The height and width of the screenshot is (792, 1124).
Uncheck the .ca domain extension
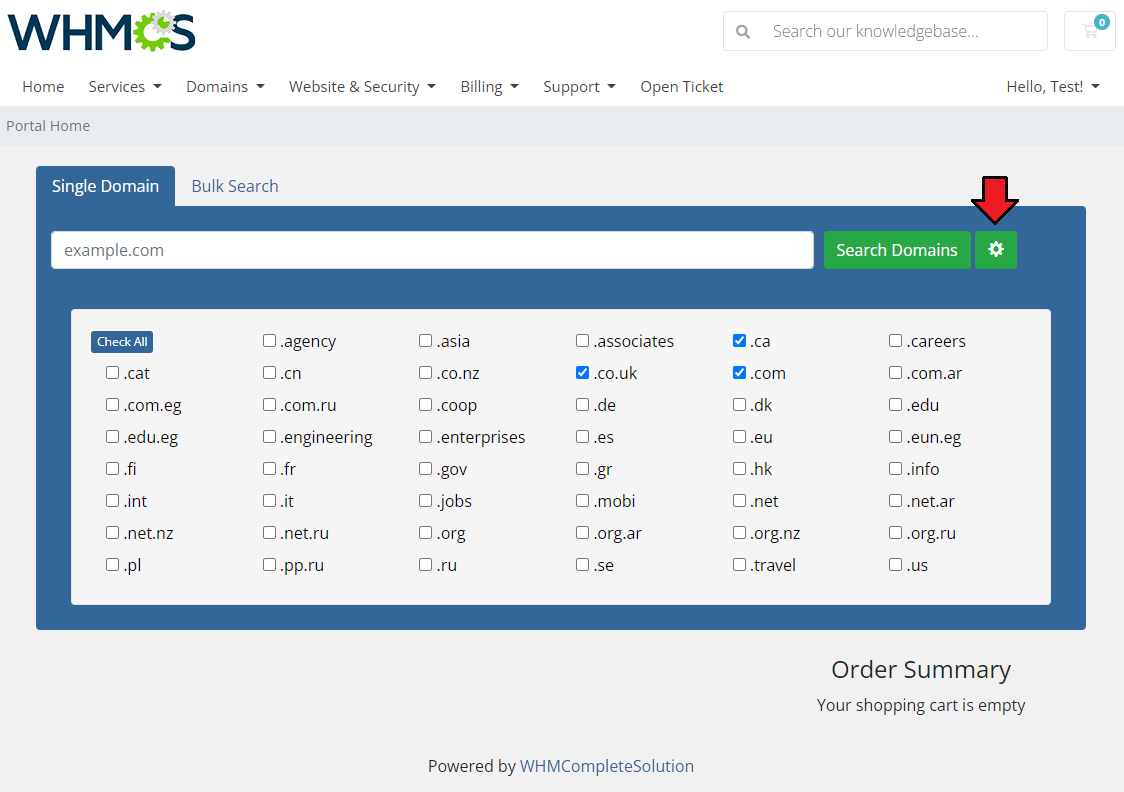click(739, 340)
